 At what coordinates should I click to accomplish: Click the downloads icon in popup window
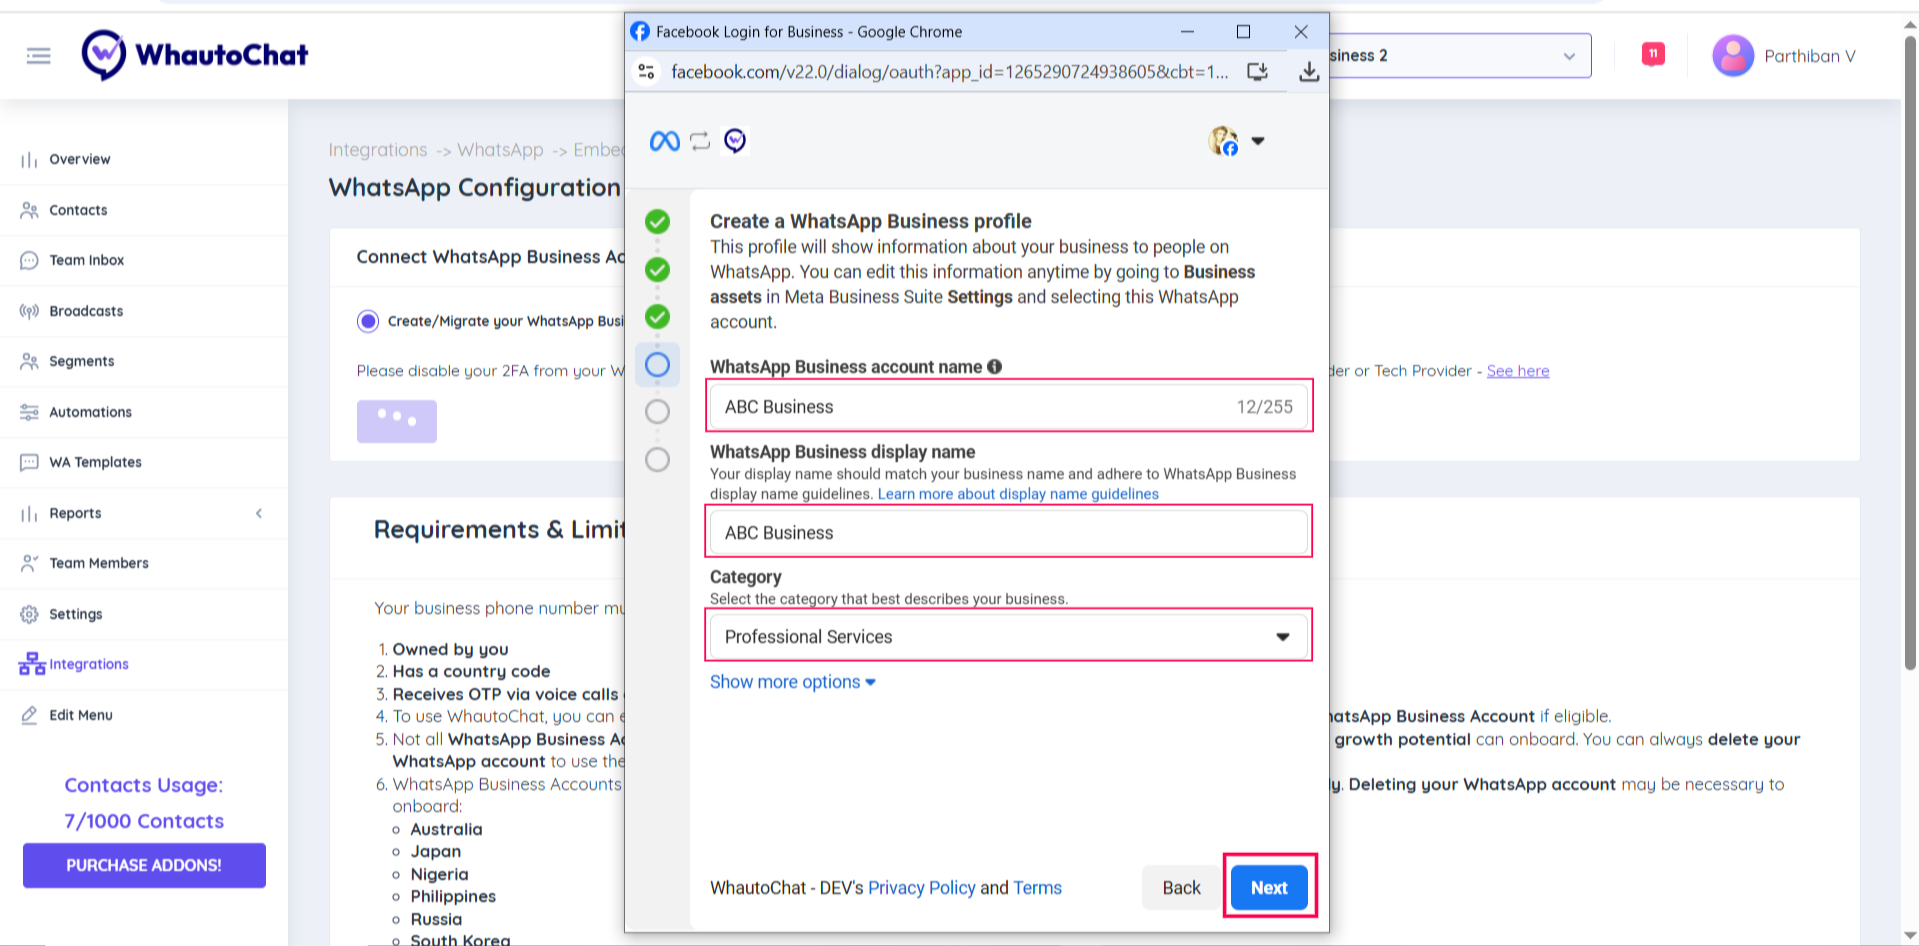point(1308,72)
